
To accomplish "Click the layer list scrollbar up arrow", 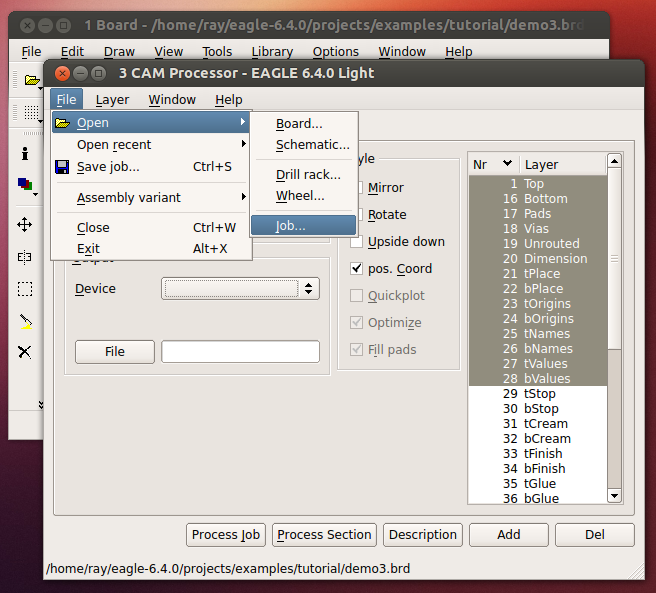I will click(x=614, y=161).
